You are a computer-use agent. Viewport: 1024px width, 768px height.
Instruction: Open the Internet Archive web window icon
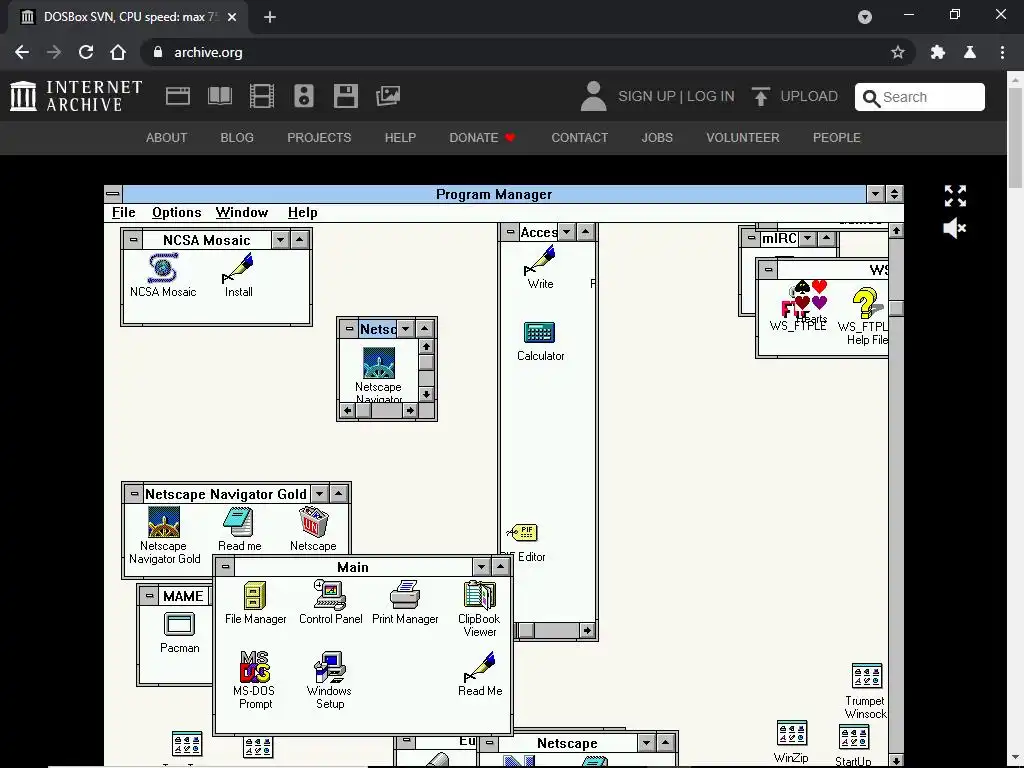coord(178,96)
